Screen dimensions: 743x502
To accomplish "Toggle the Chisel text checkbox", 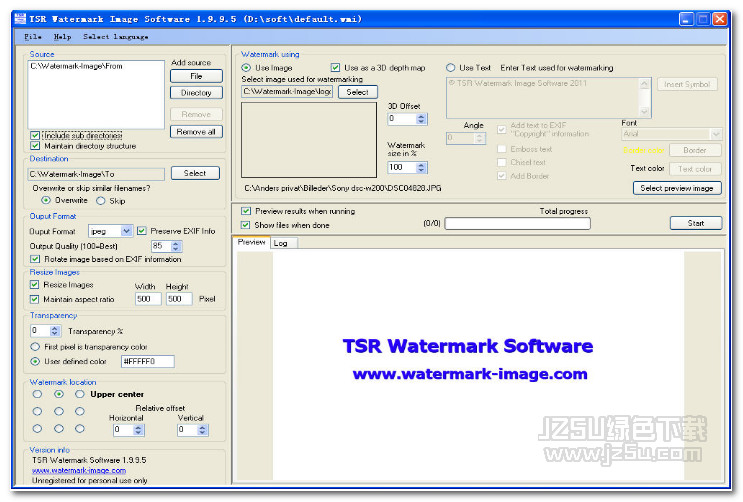I will point(501,162).
